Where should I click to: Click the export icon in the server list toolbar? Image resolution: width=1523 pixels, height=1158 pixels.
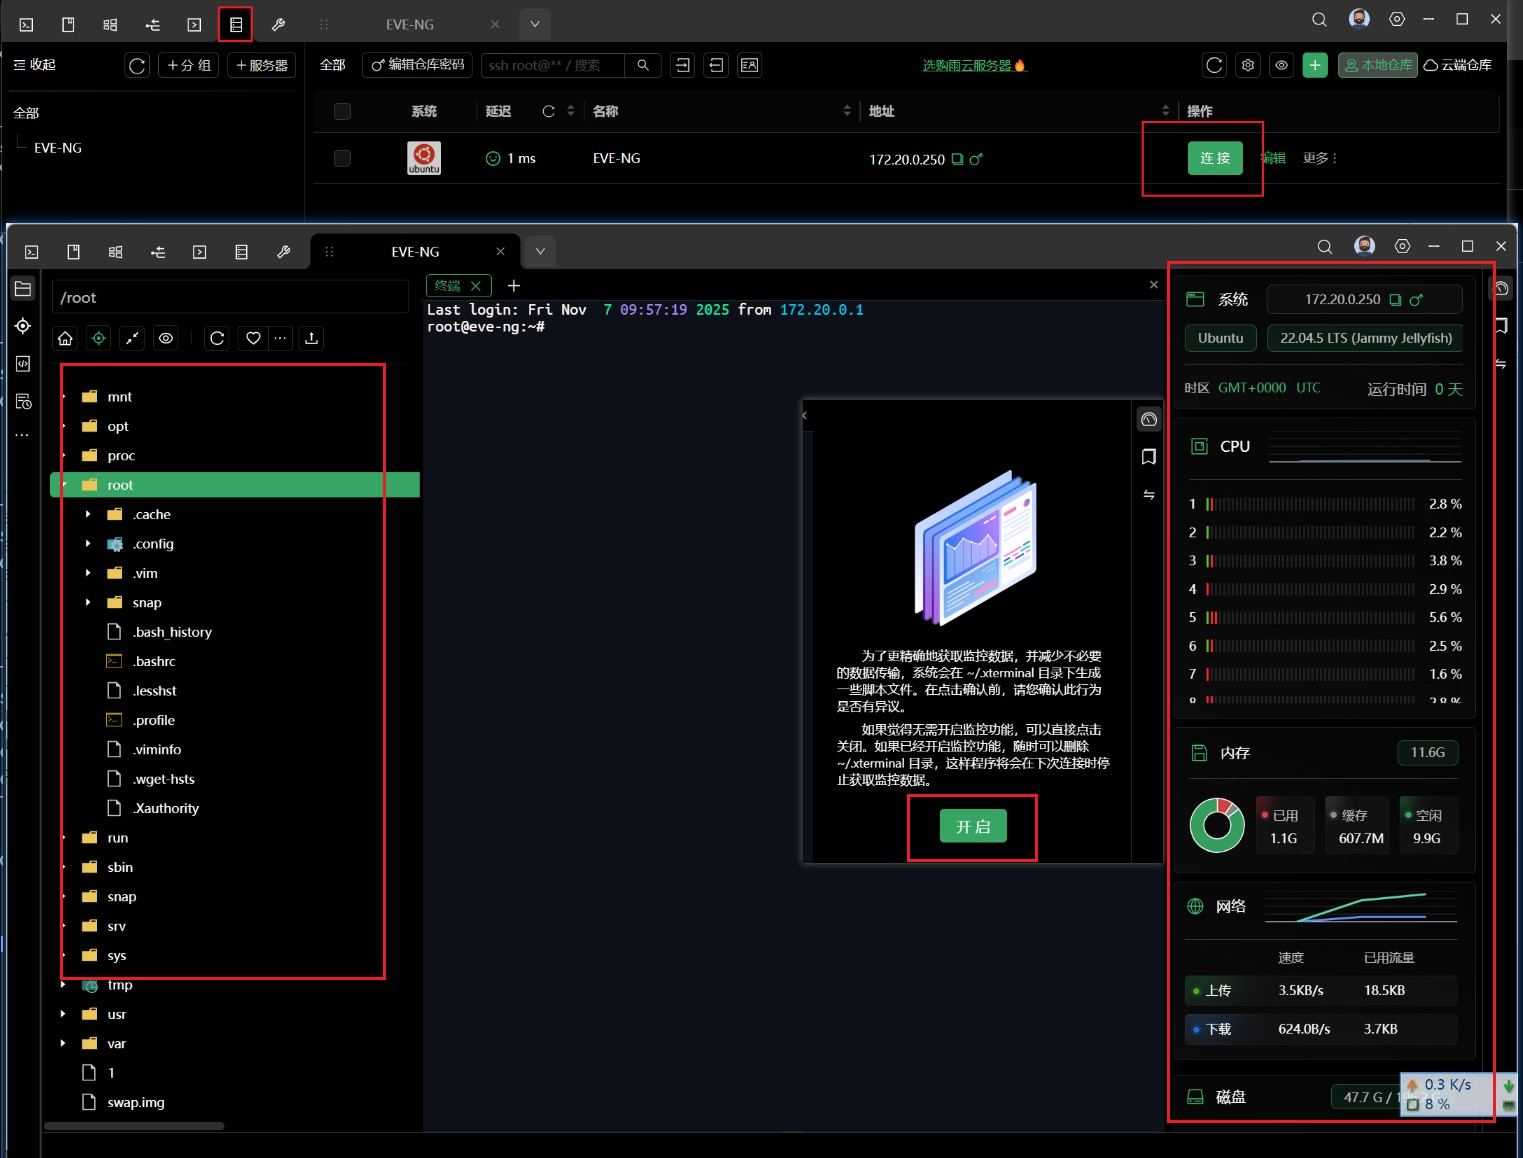point(716,65)
